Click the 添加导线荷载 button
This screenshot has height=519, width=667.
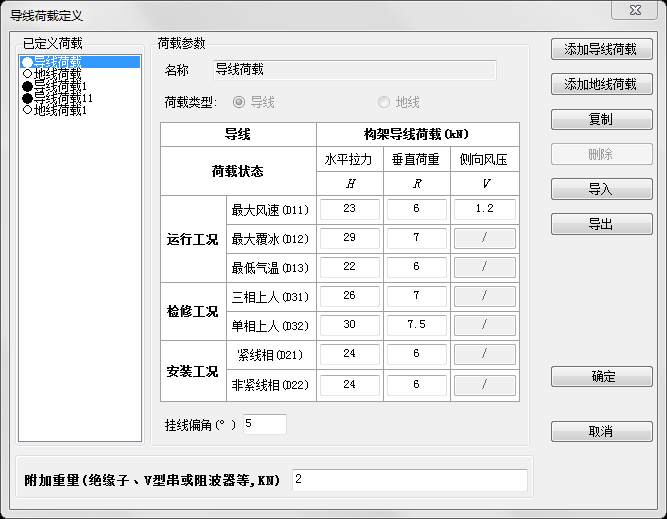click(601, 49)
